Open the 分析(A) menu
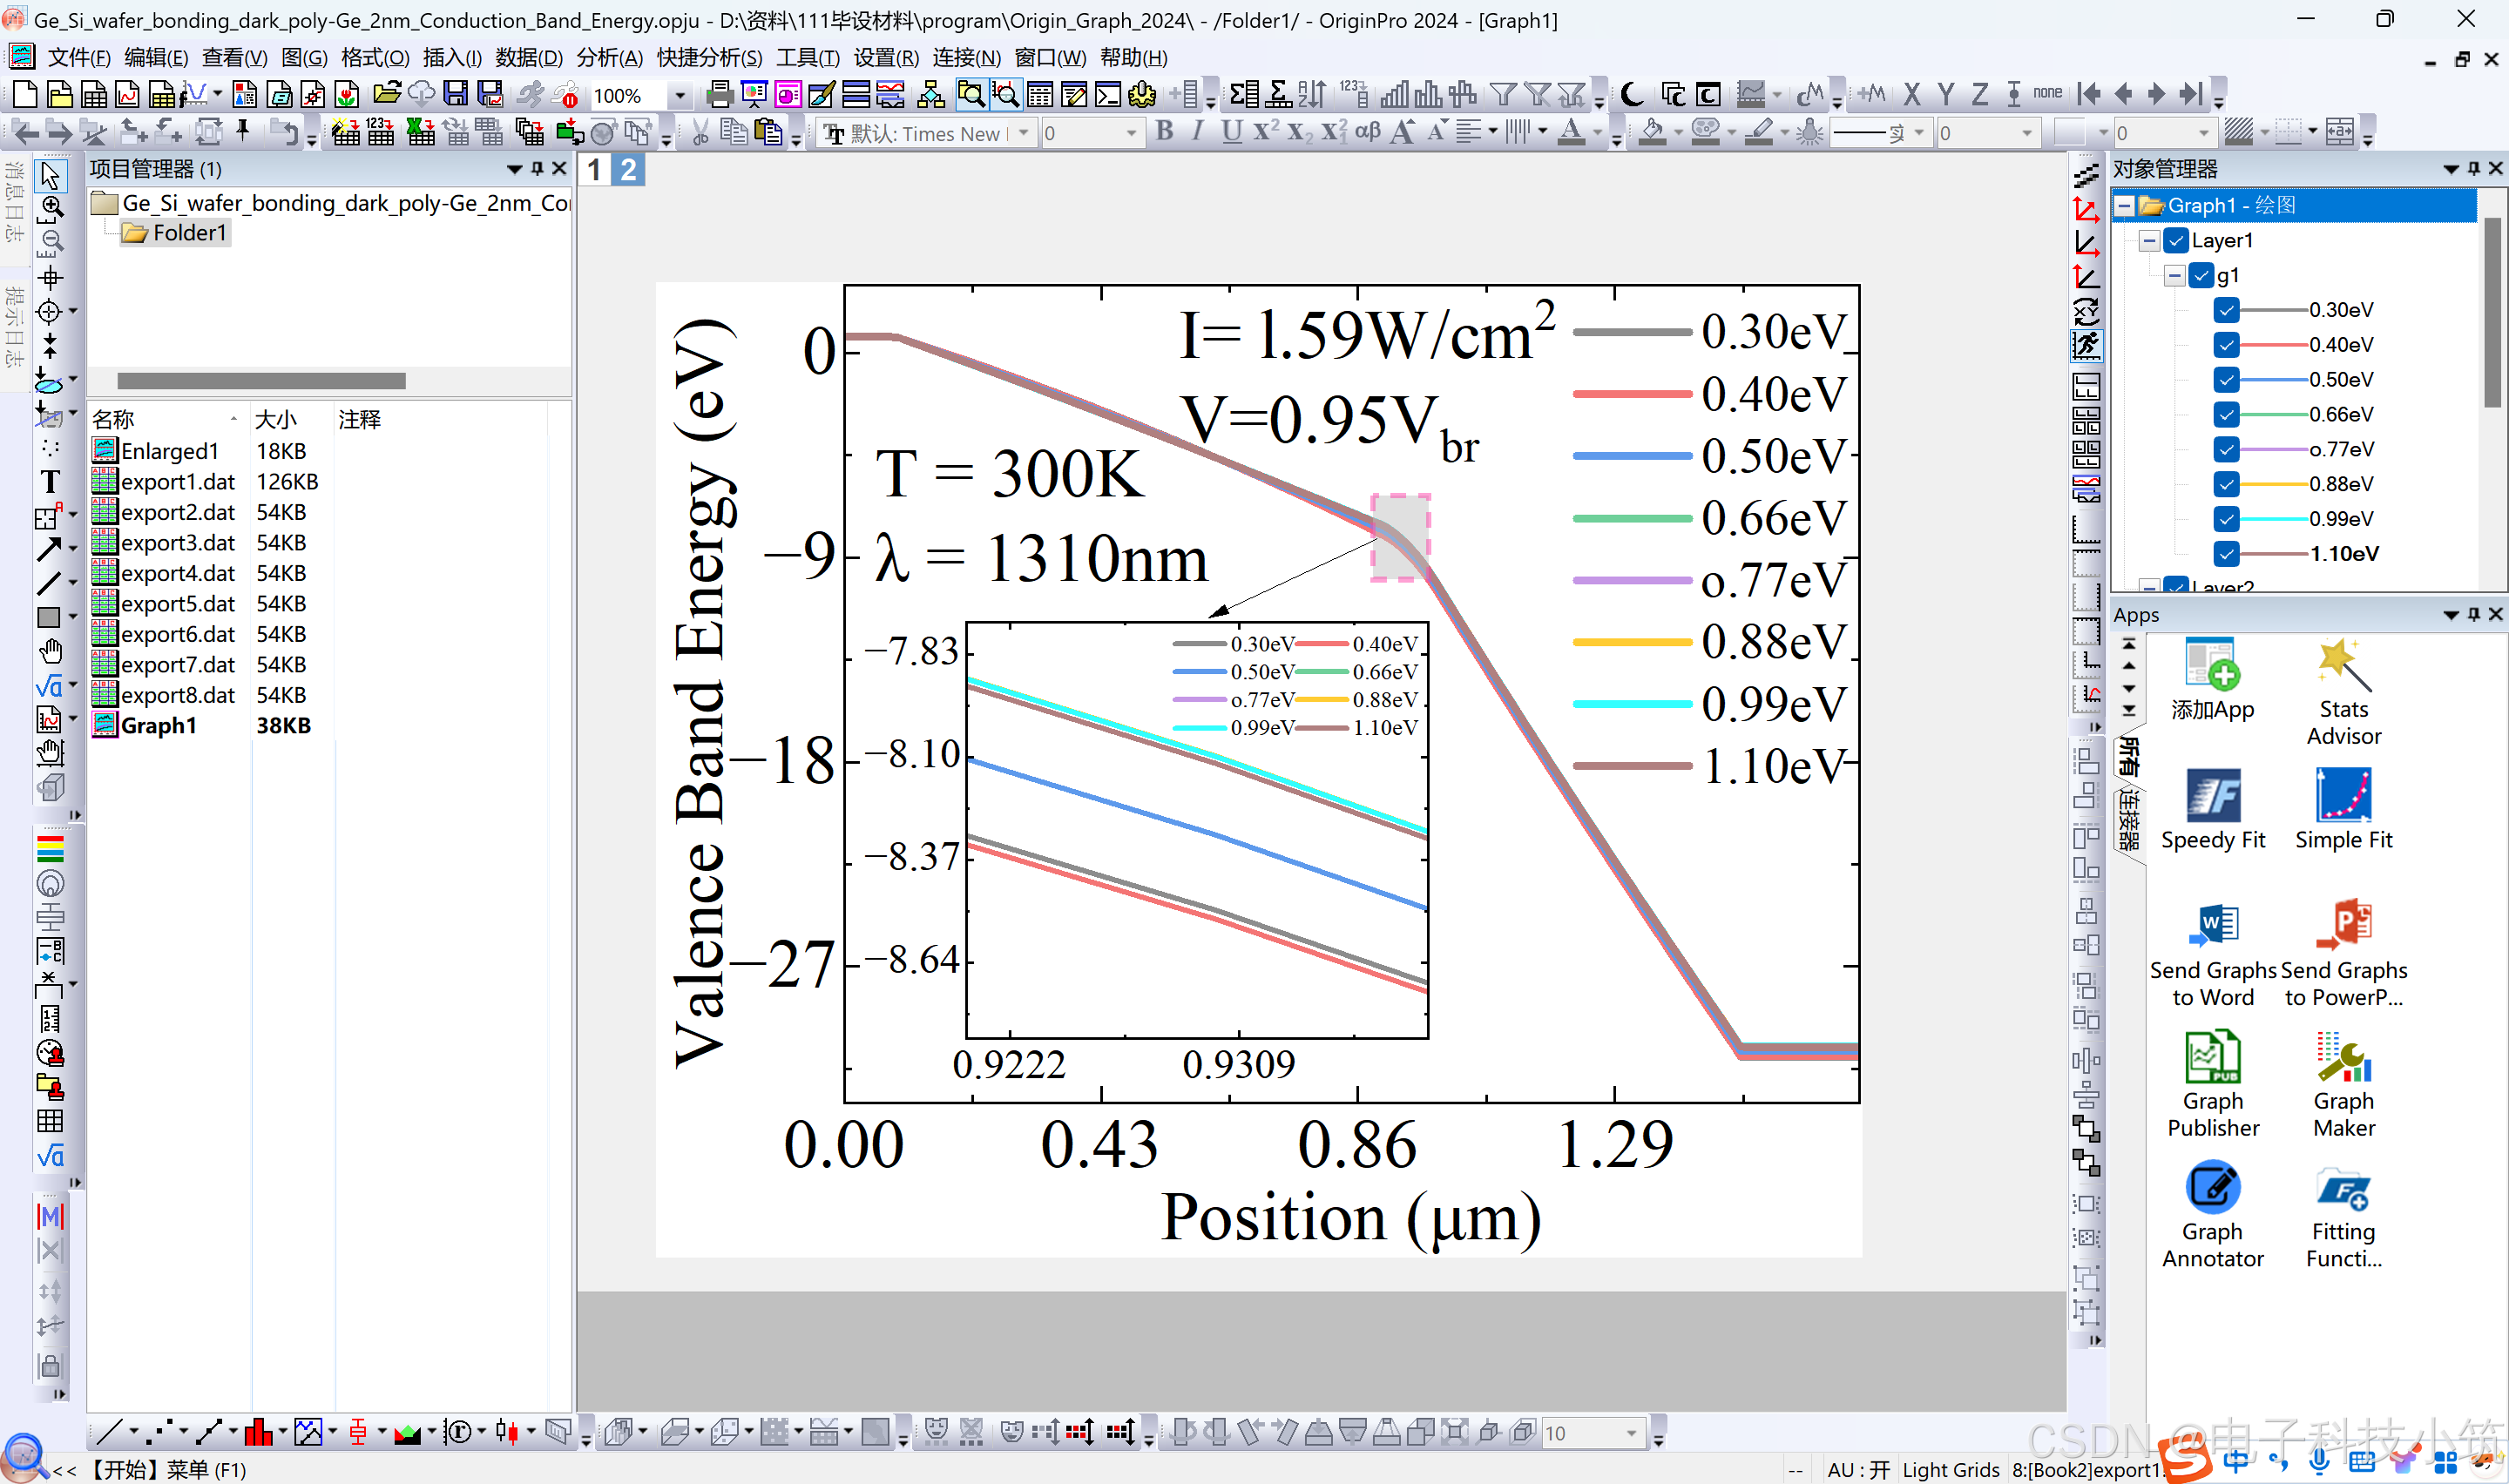Image resolution: width=2509 pixels, height=1484 pixels. tap(608, 58)
